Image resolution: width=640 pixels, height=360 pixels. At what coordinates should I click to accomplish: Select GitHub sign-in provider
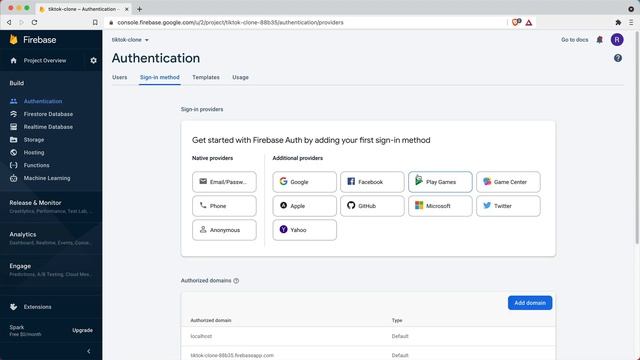point(372,206)
